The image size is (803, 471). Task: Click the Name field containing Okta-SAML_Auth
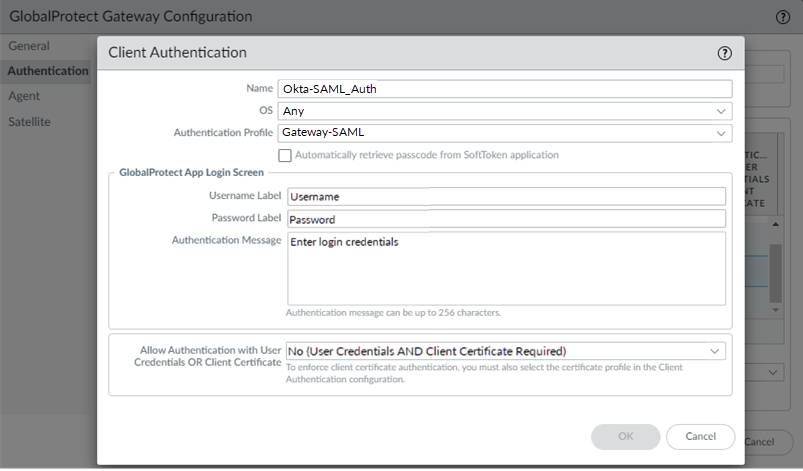tap(505, 89)
